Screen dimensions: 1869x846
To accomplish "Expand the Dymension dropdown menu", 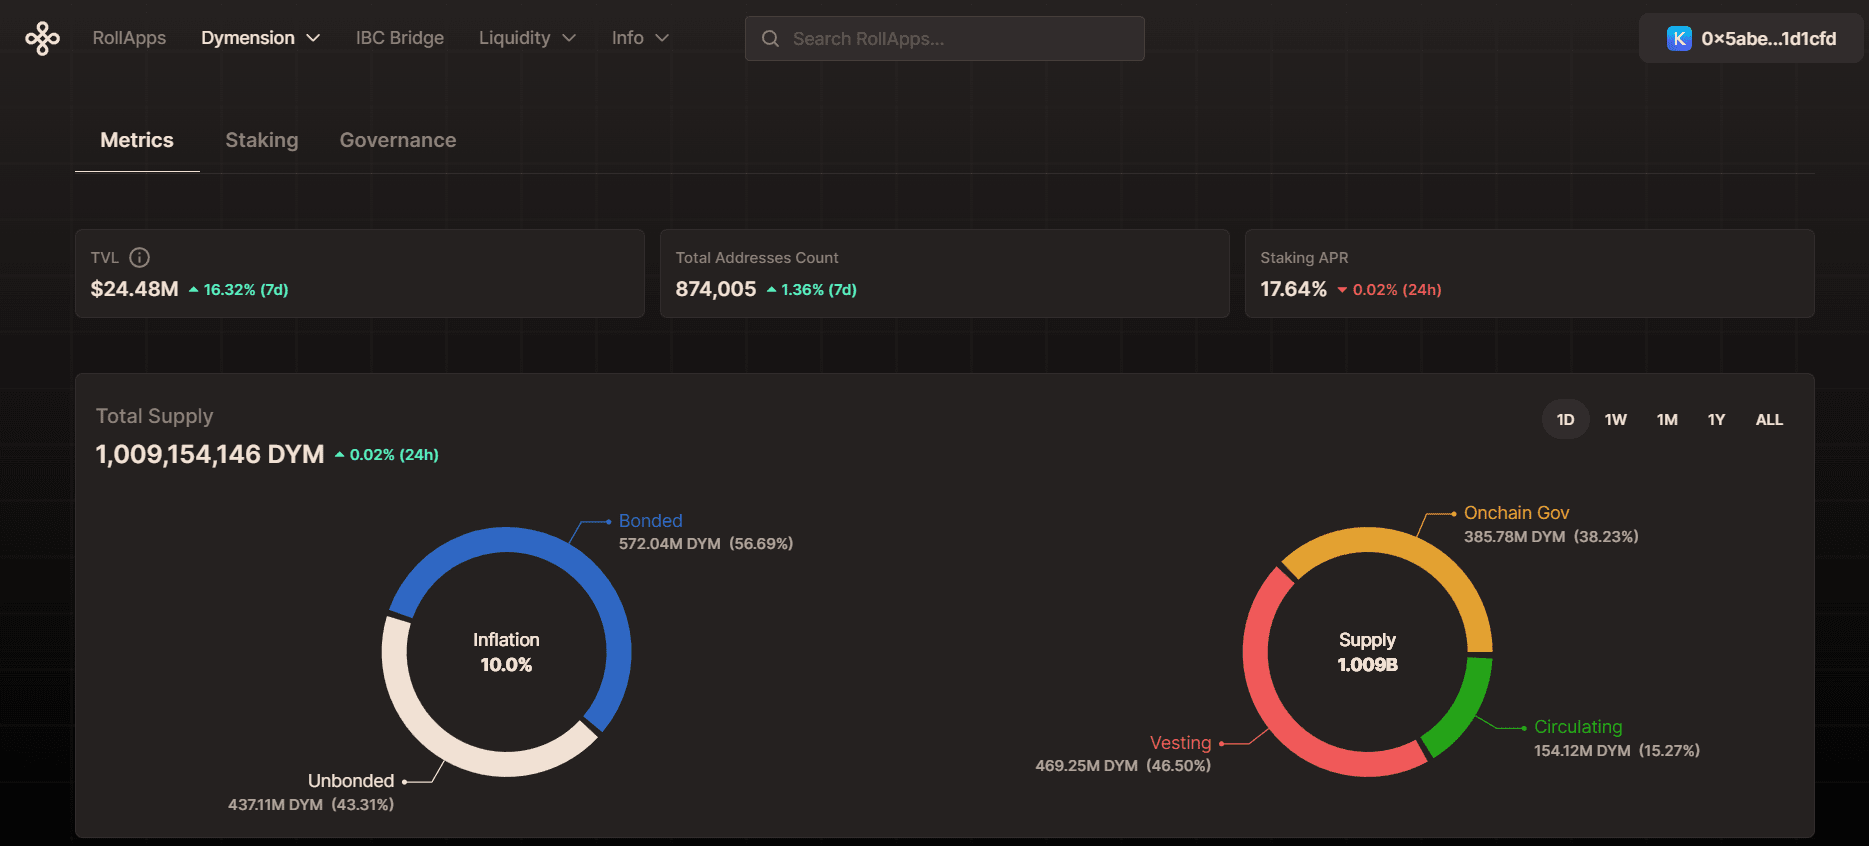I will click(x=260, y=38).
